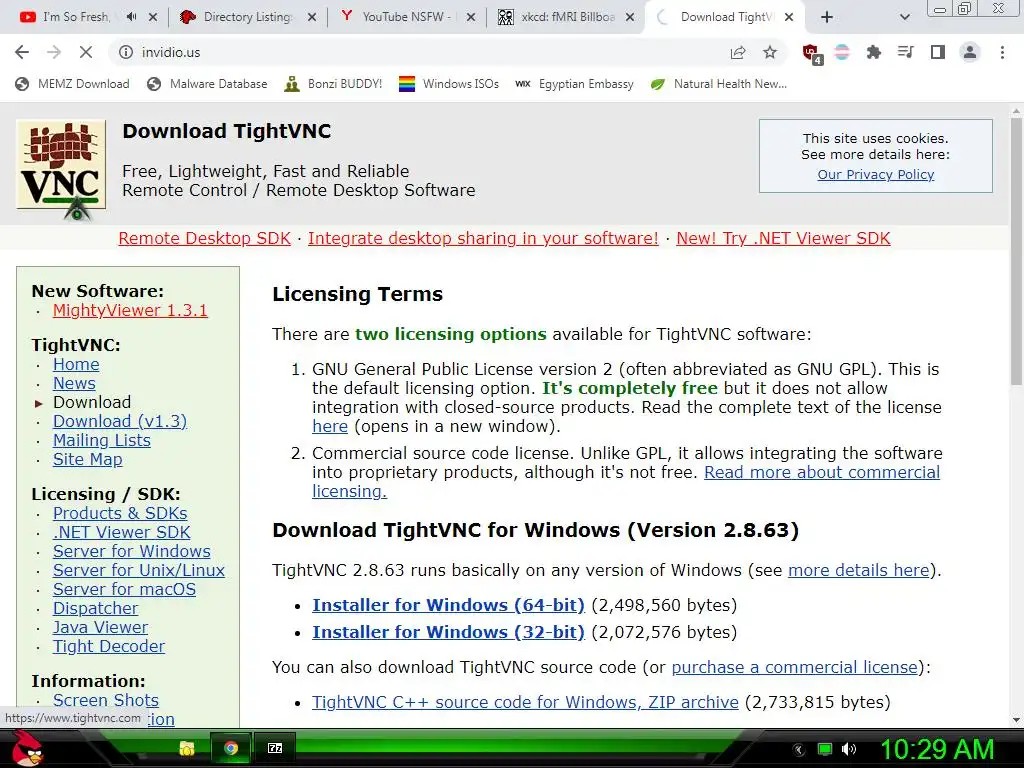
Task: Close the I'm So Fresh tab
Action: click(153, 18)
